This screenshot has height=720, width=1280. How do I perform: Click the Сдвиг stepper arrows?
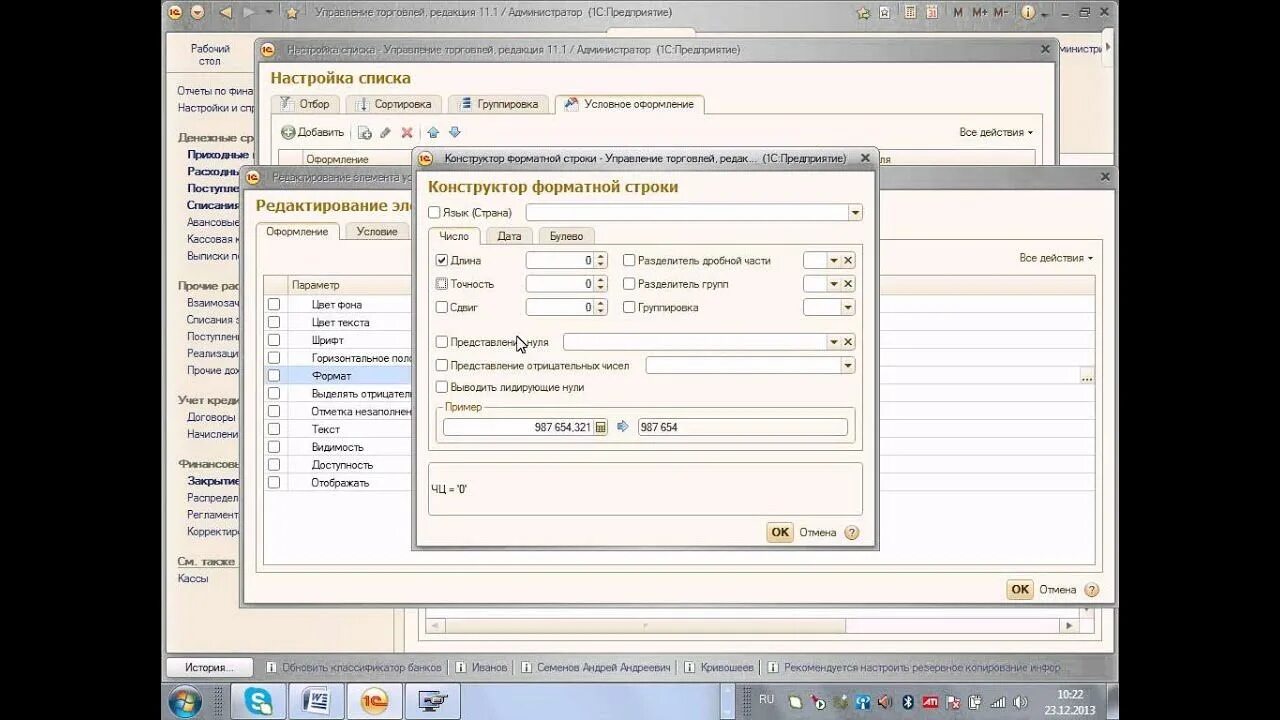tap(600, 307)
